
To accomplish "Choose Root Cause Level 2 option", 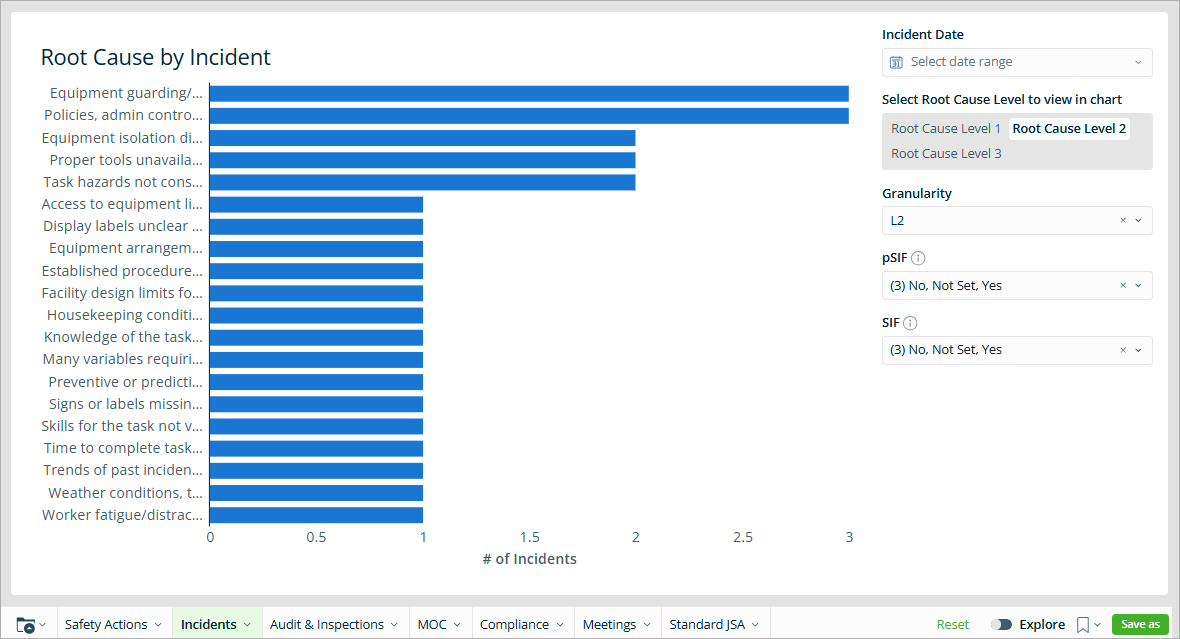I will click(1069, 128).
